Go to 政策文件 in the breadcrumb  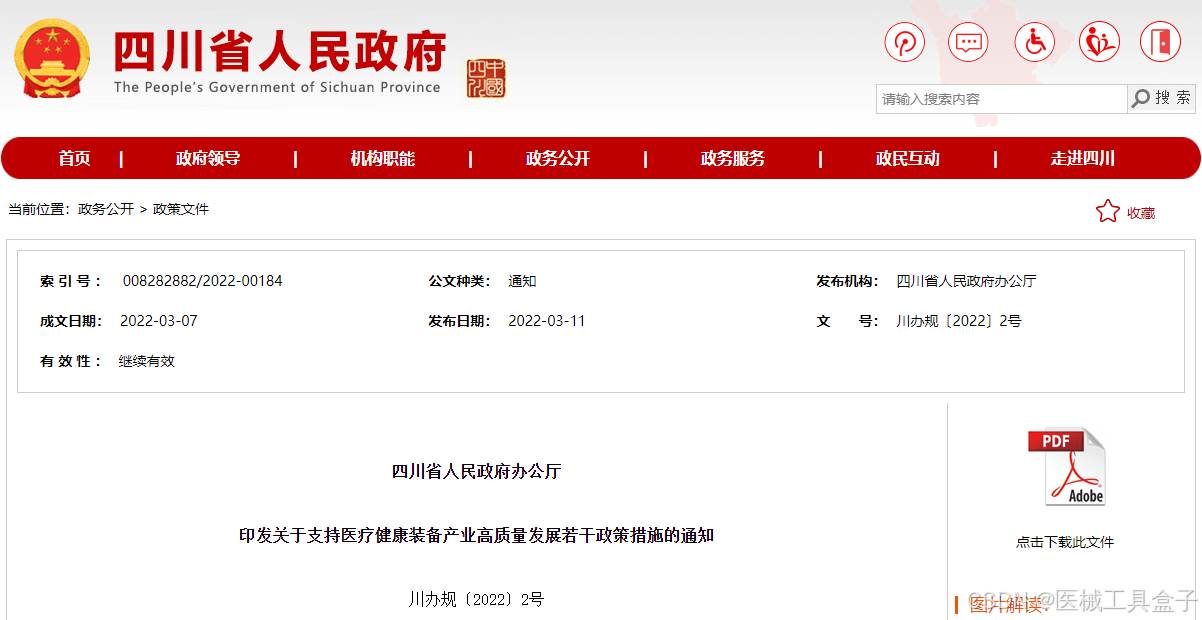tap(181, 209)
